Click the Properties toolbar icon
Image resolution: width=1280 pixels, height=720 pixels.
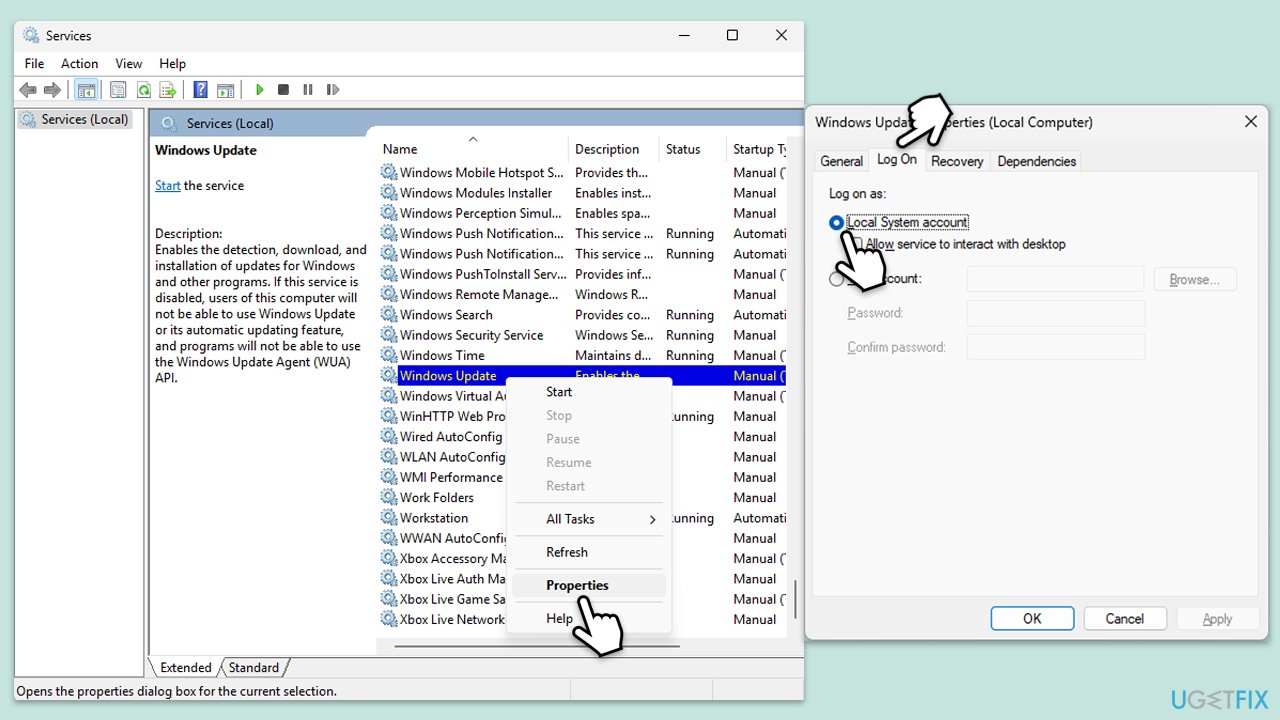[118, 90]
